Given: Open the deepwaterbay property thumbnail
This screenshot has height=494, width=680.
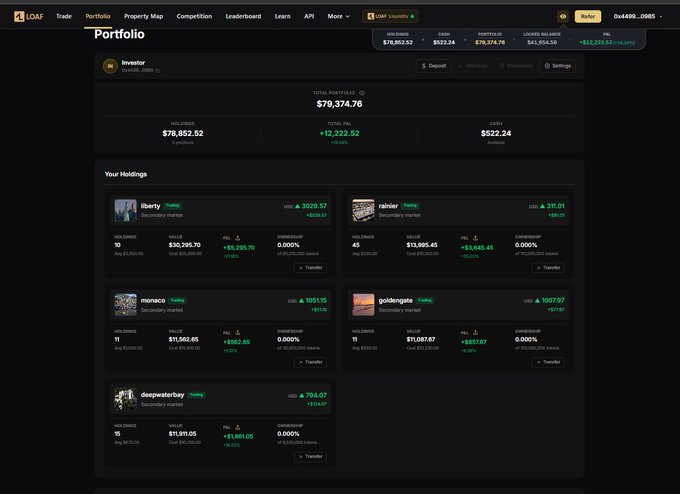Looking at the screenshot, I should pos(125,399).
